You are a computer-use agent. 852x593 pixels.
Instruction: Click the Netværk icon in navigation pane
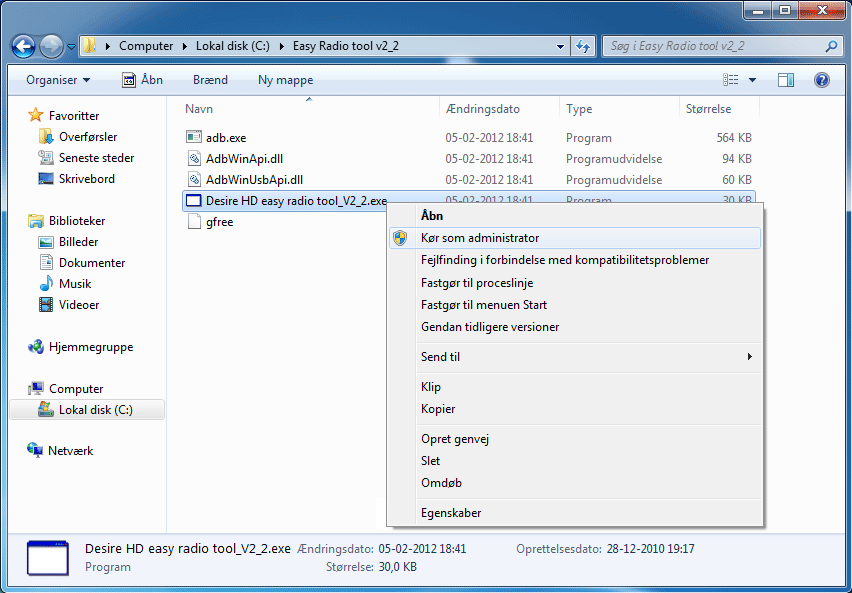tap(35, 450)
